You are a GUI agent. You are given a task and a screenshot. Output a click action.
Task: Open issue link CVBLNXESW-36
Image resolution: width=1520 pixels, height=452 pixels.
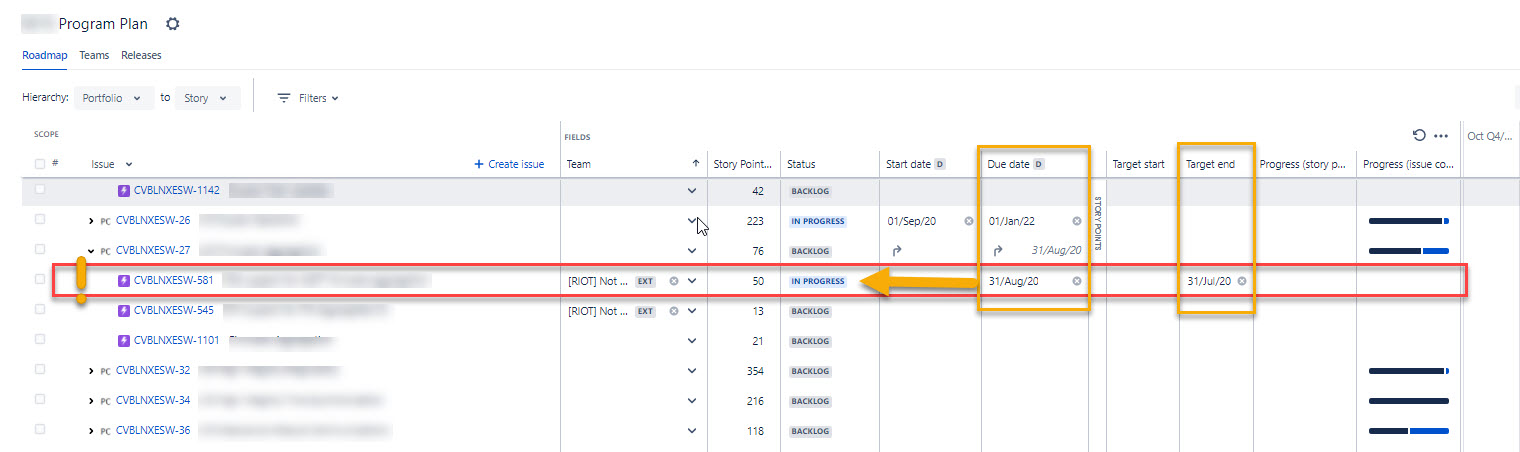[x=153, y=431]
